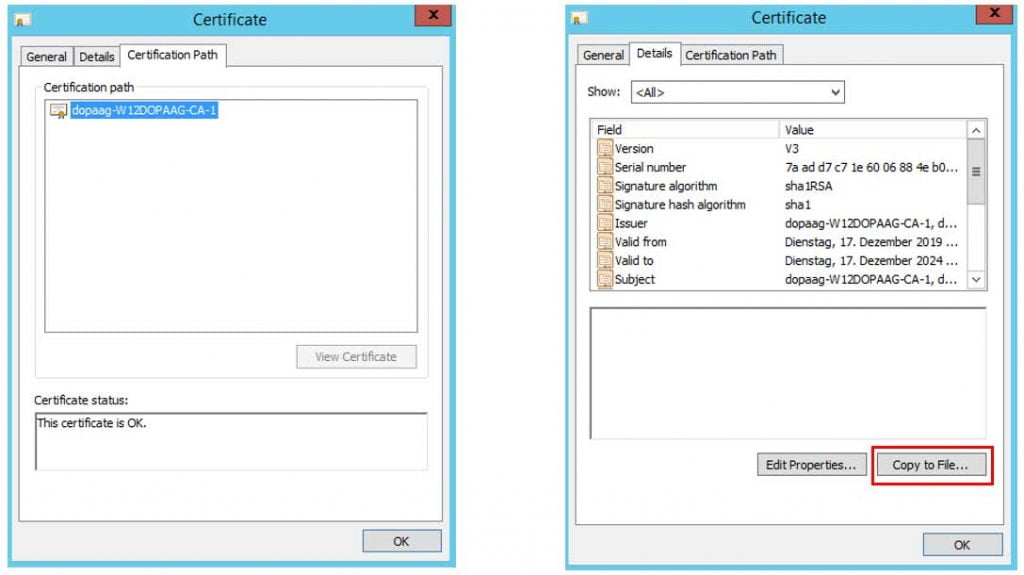This screenshot has height=575, width=1024.
Task: Select the Subject row label
Action: click(x=635, y=279)
